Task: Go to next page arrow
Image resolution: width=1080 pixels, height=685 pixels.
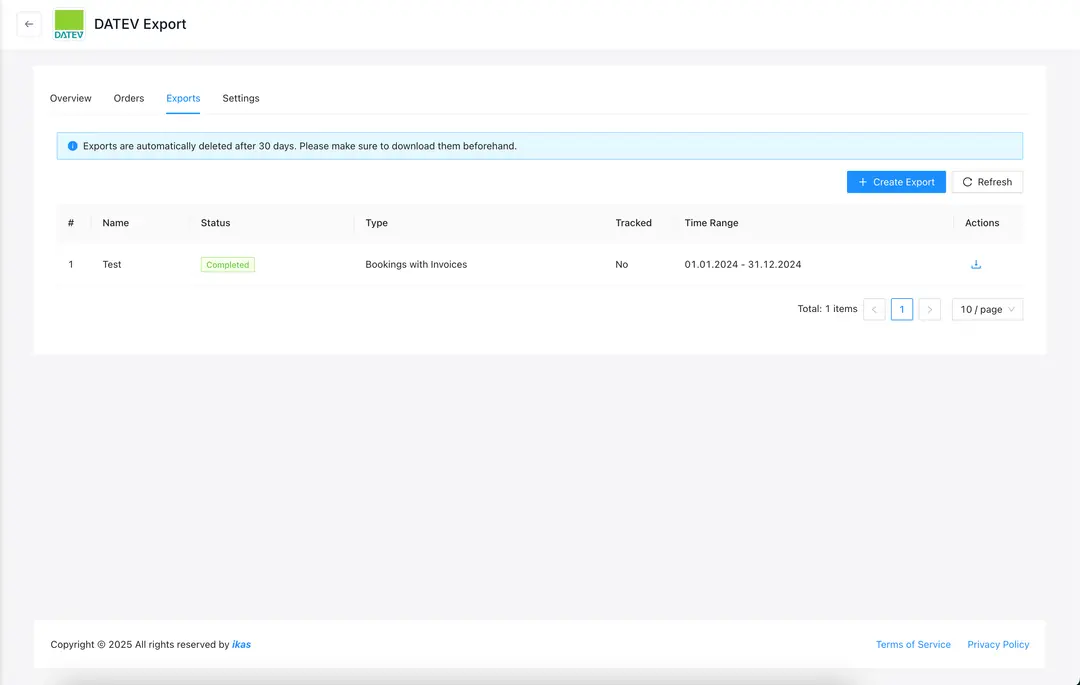Action: (x=929, y=310)
